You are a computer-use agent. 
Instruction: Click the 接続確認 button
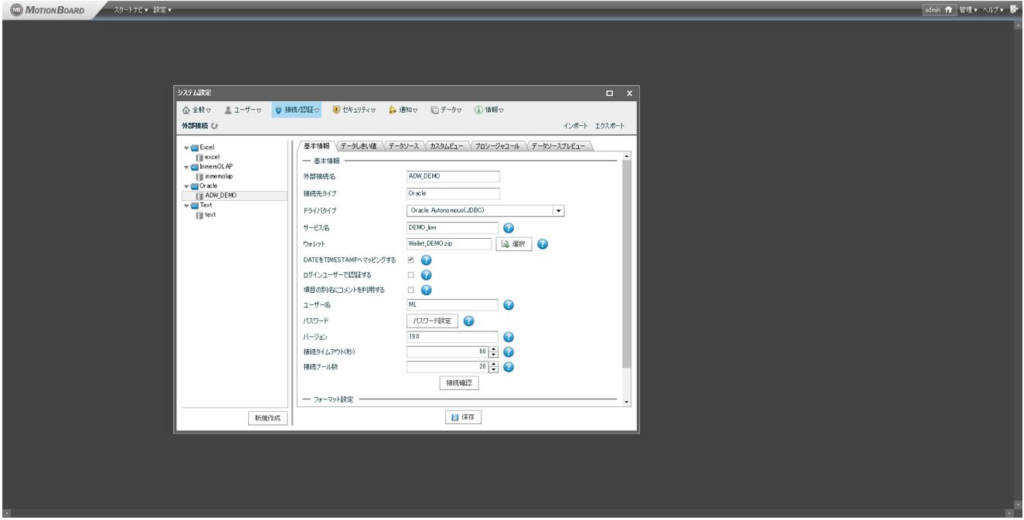click(x=460, y=383)
